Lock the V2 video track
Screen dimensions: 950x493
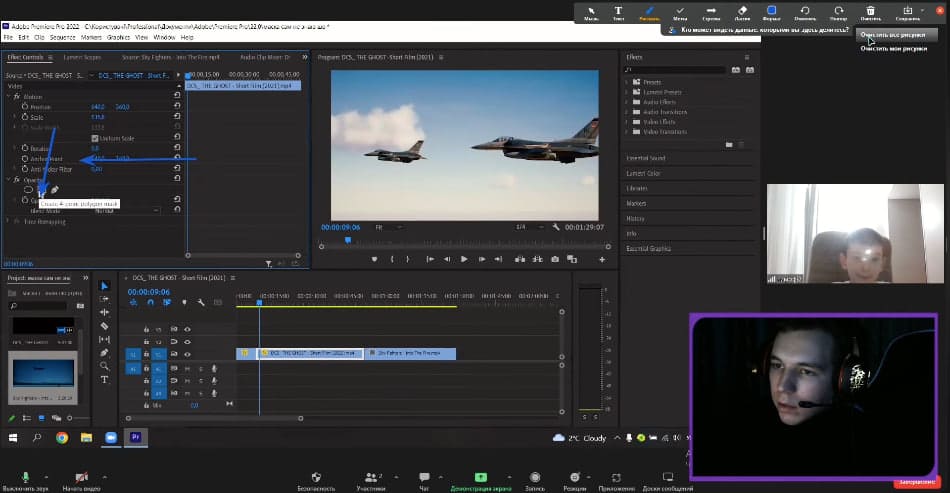tap(146, 342)
